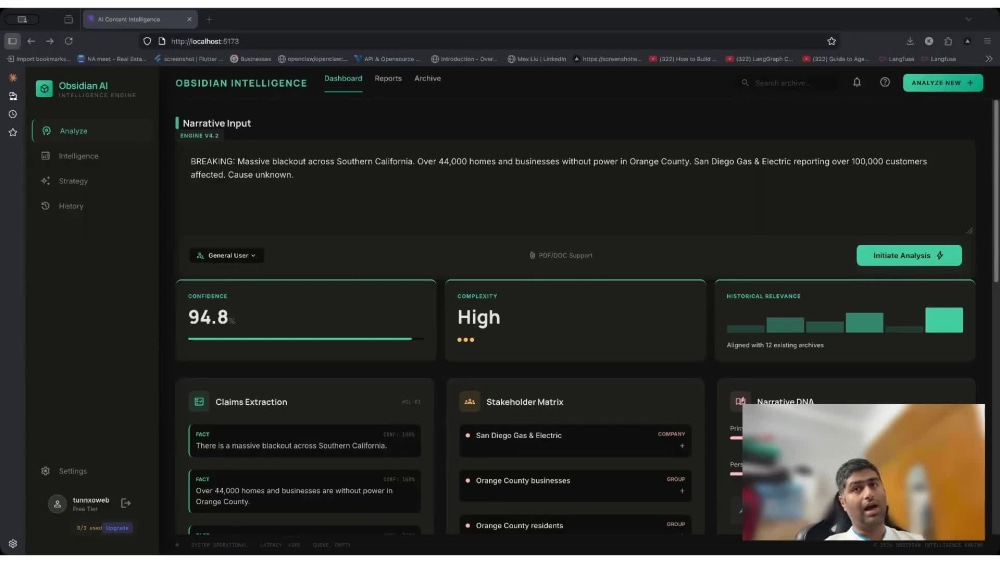Expand Orange County businesses plus icon

[x=682, y=491]
